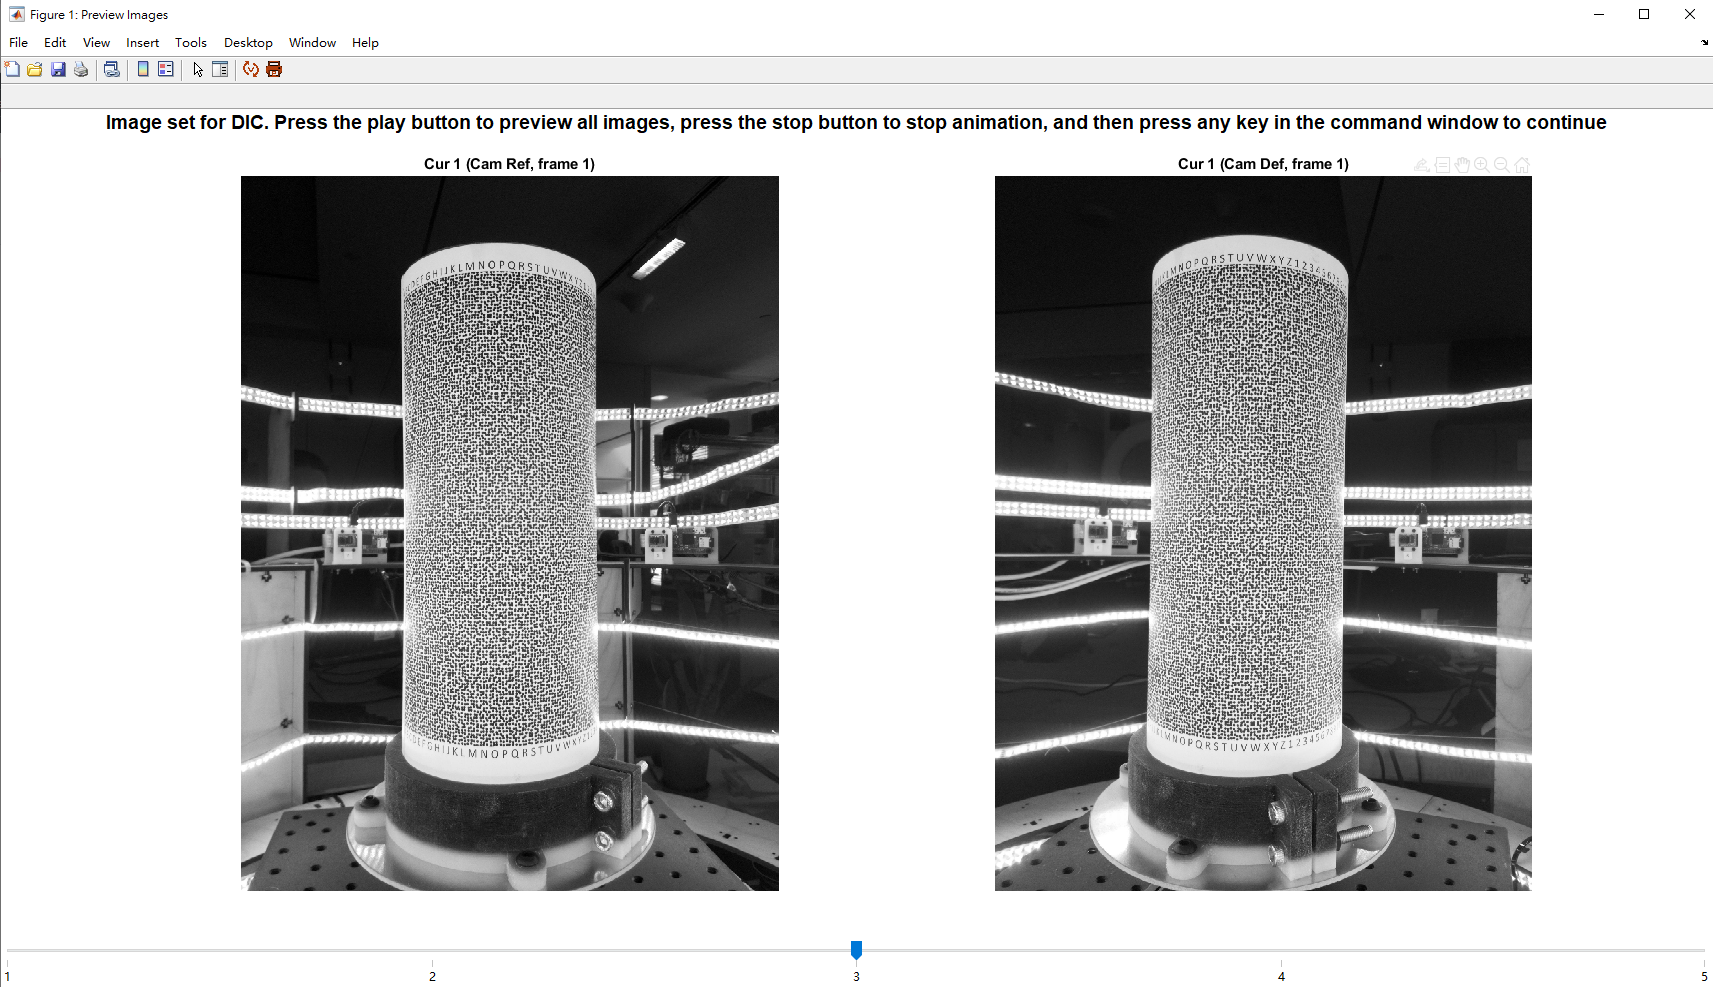Open the Tools menu
1713x987 pixels.
pyautogui.click(x=190, y=42)
